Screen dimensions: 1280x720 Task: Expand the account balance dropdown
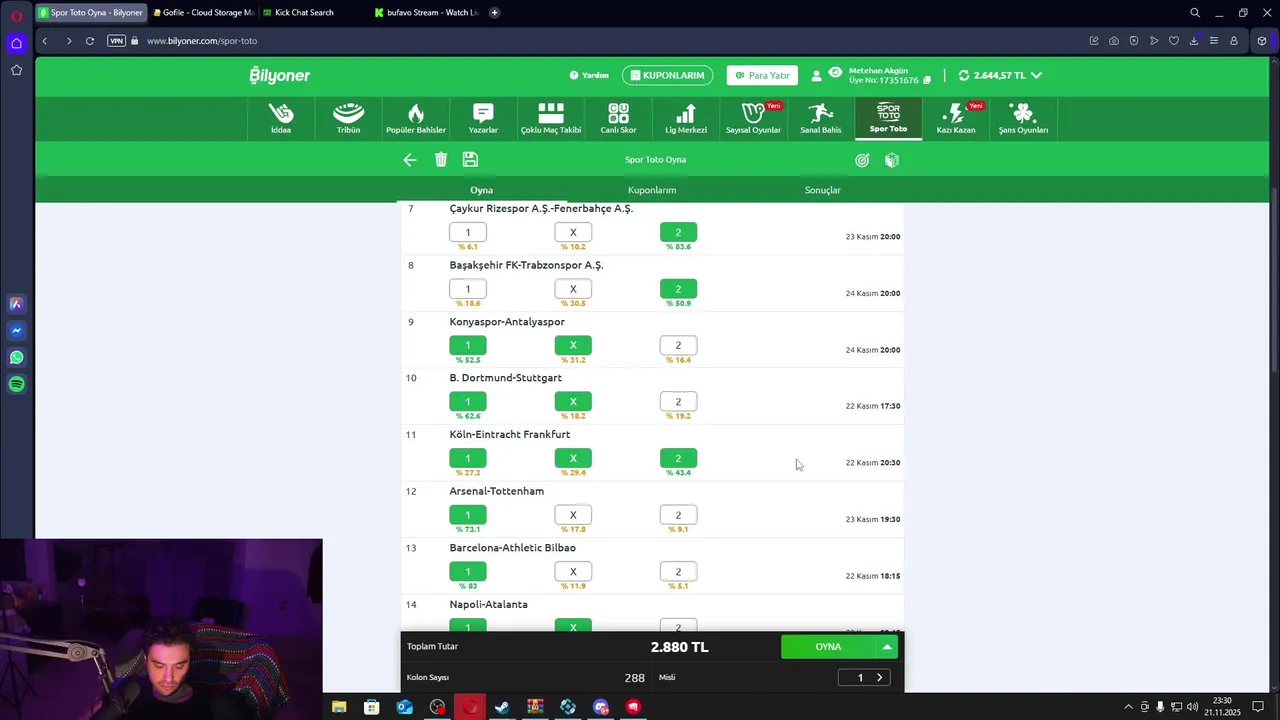click(1036, 75)
